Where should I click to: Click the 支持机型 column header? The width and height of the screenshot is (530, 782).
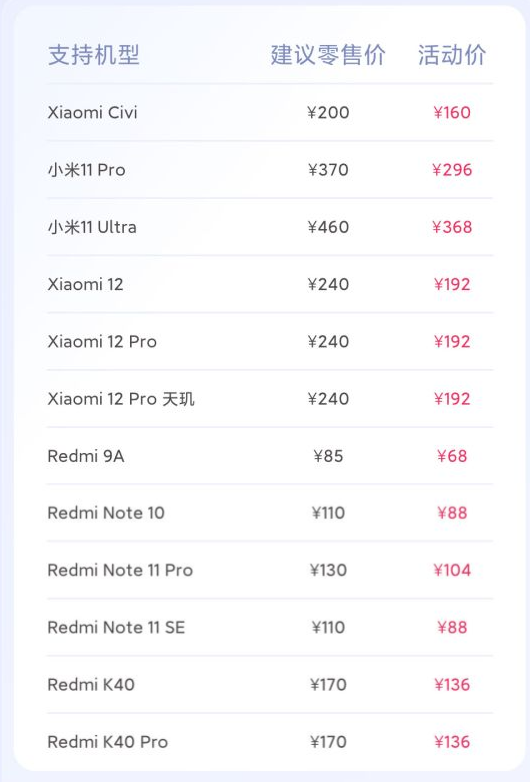coord(94,54)
